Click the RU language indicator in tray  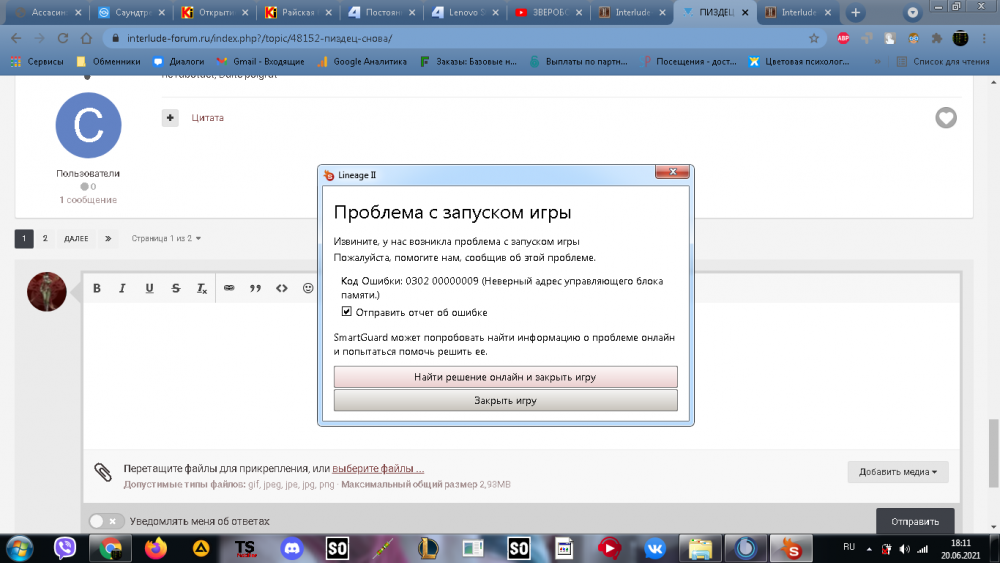[x=849, y=547]
